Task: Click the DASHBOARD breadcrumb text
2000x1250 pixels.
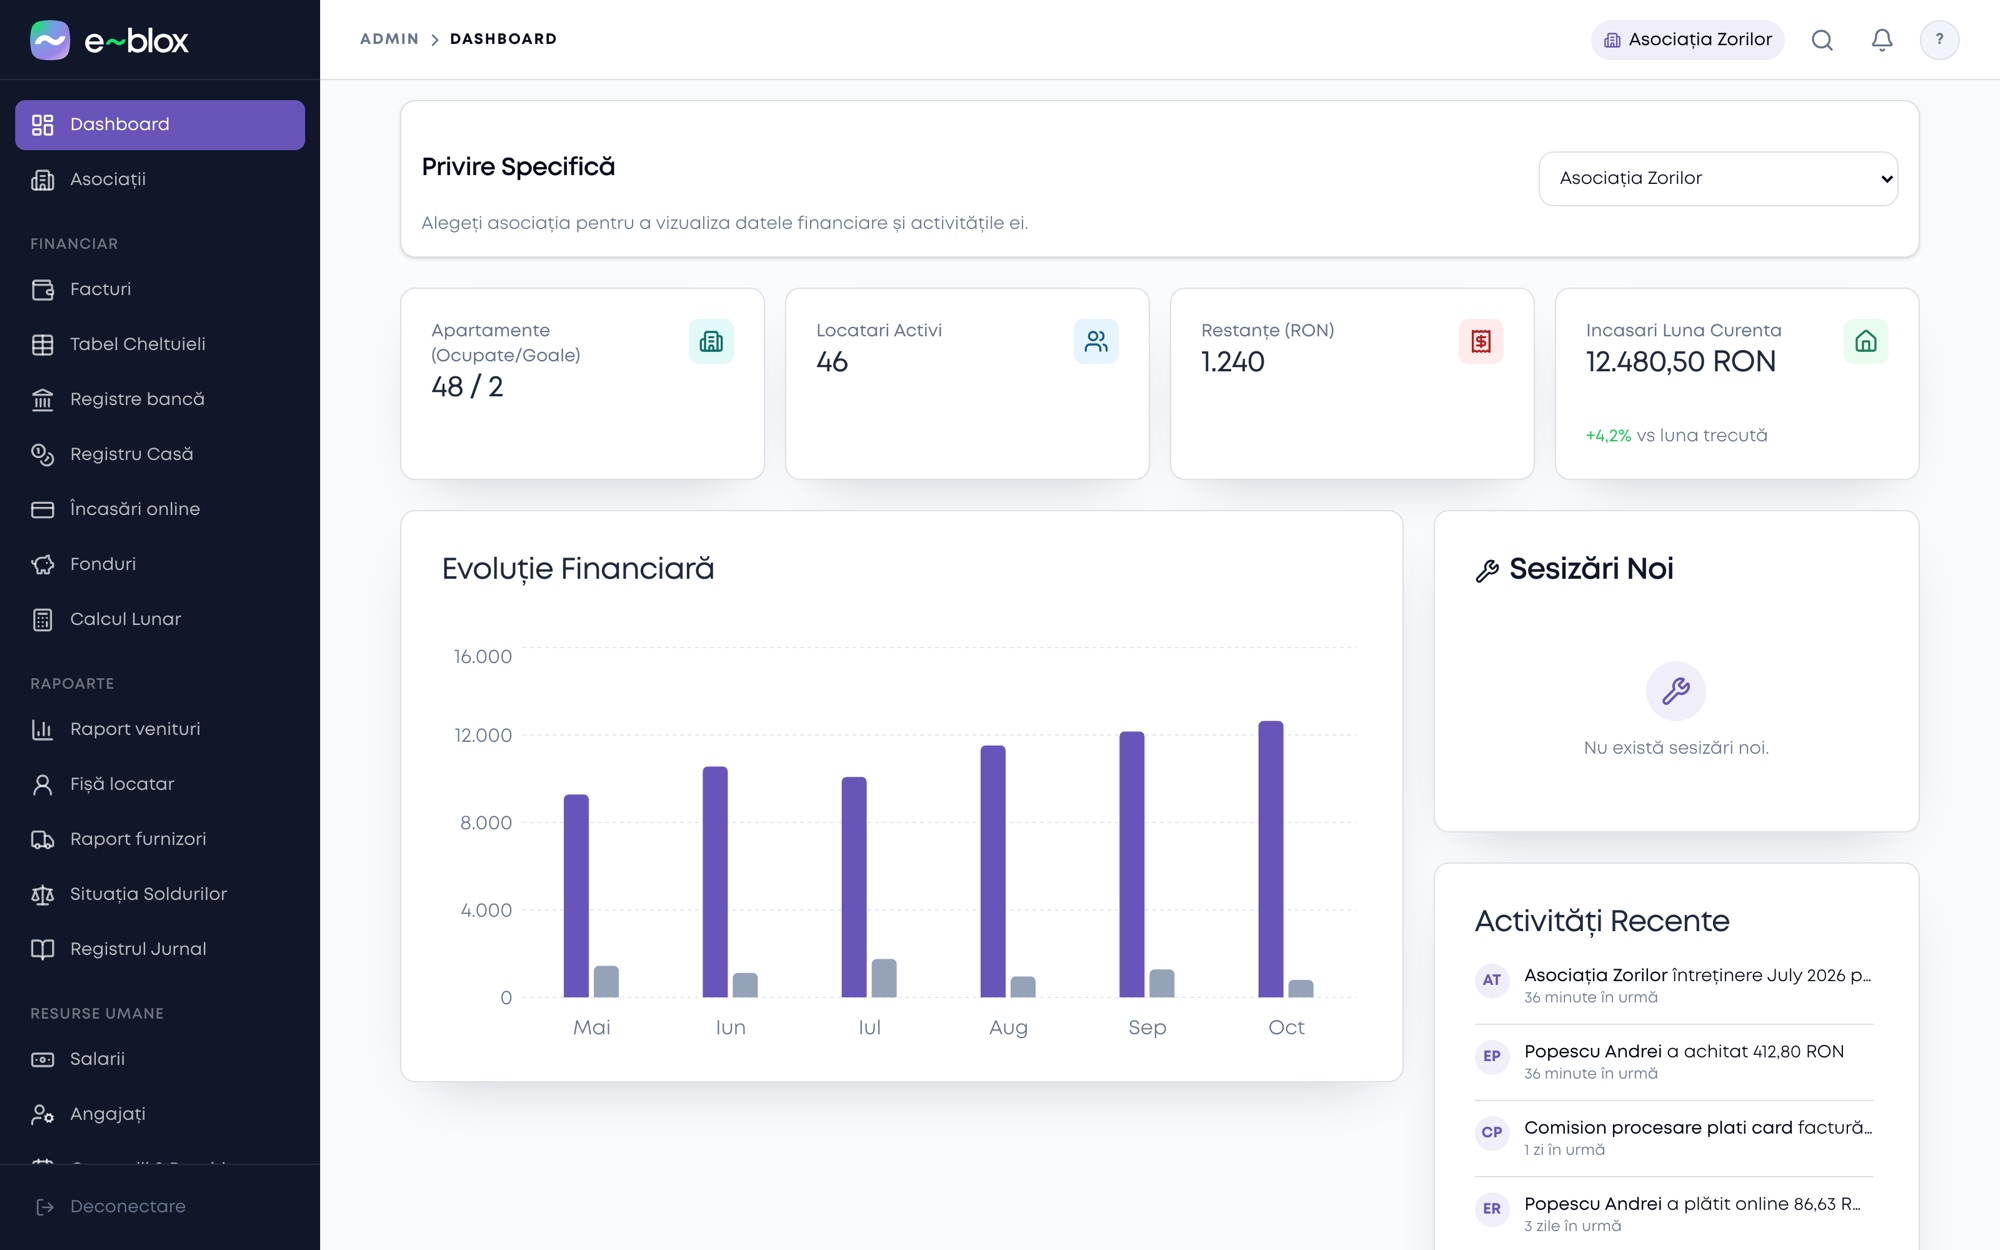Action: [x=503, y=39]
